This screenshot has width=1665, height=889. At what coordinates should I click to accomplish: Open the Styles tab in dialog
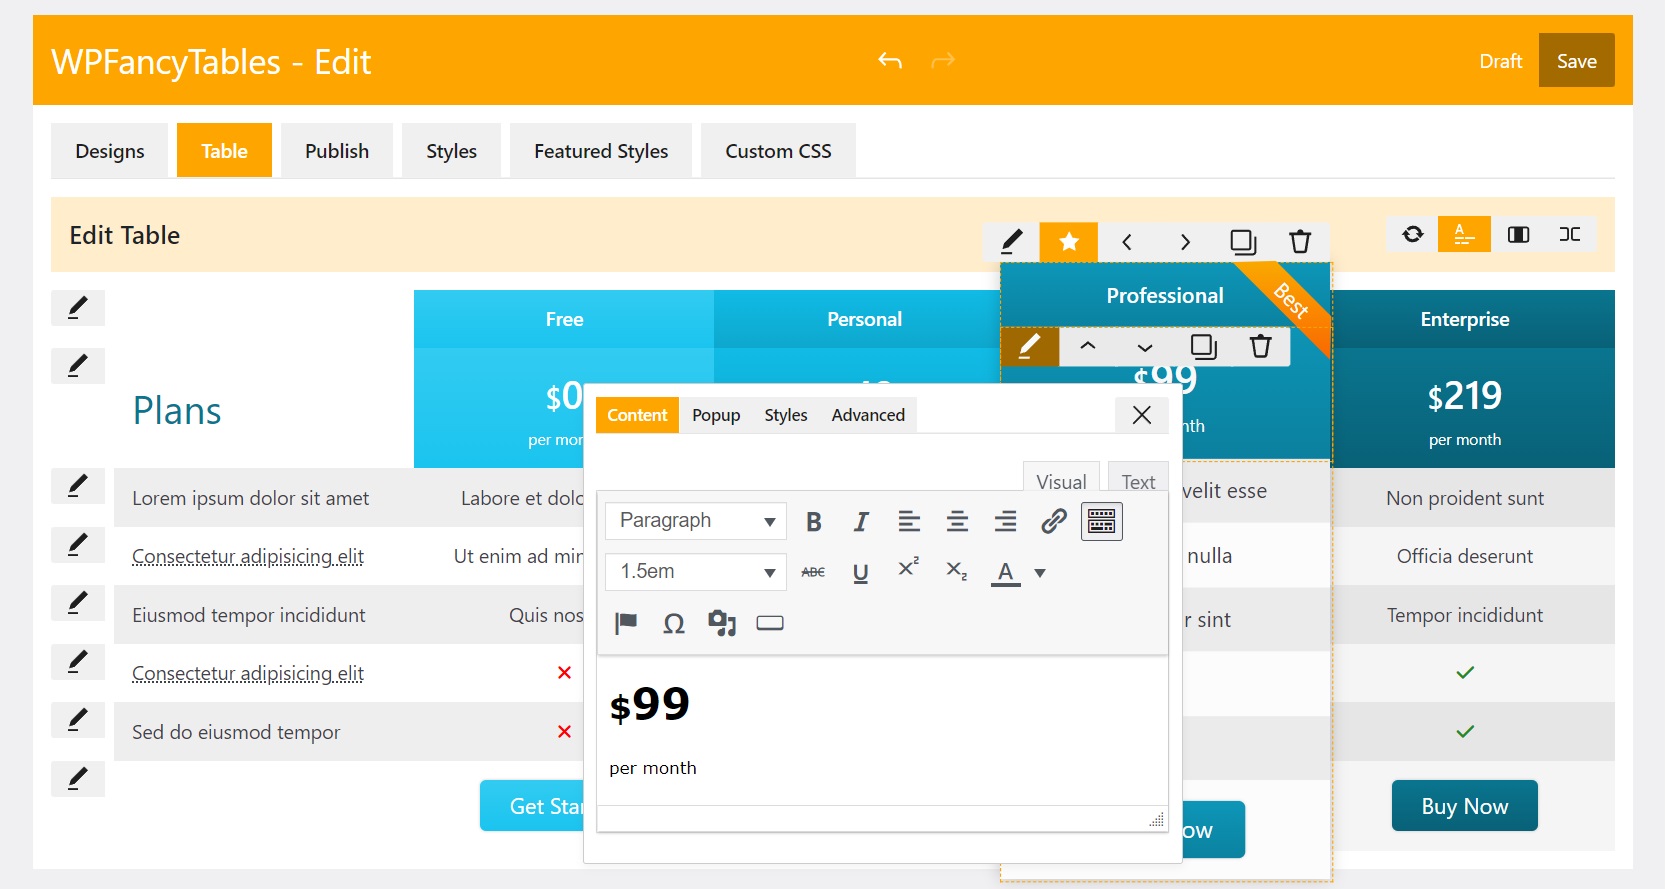coord(786,415)
